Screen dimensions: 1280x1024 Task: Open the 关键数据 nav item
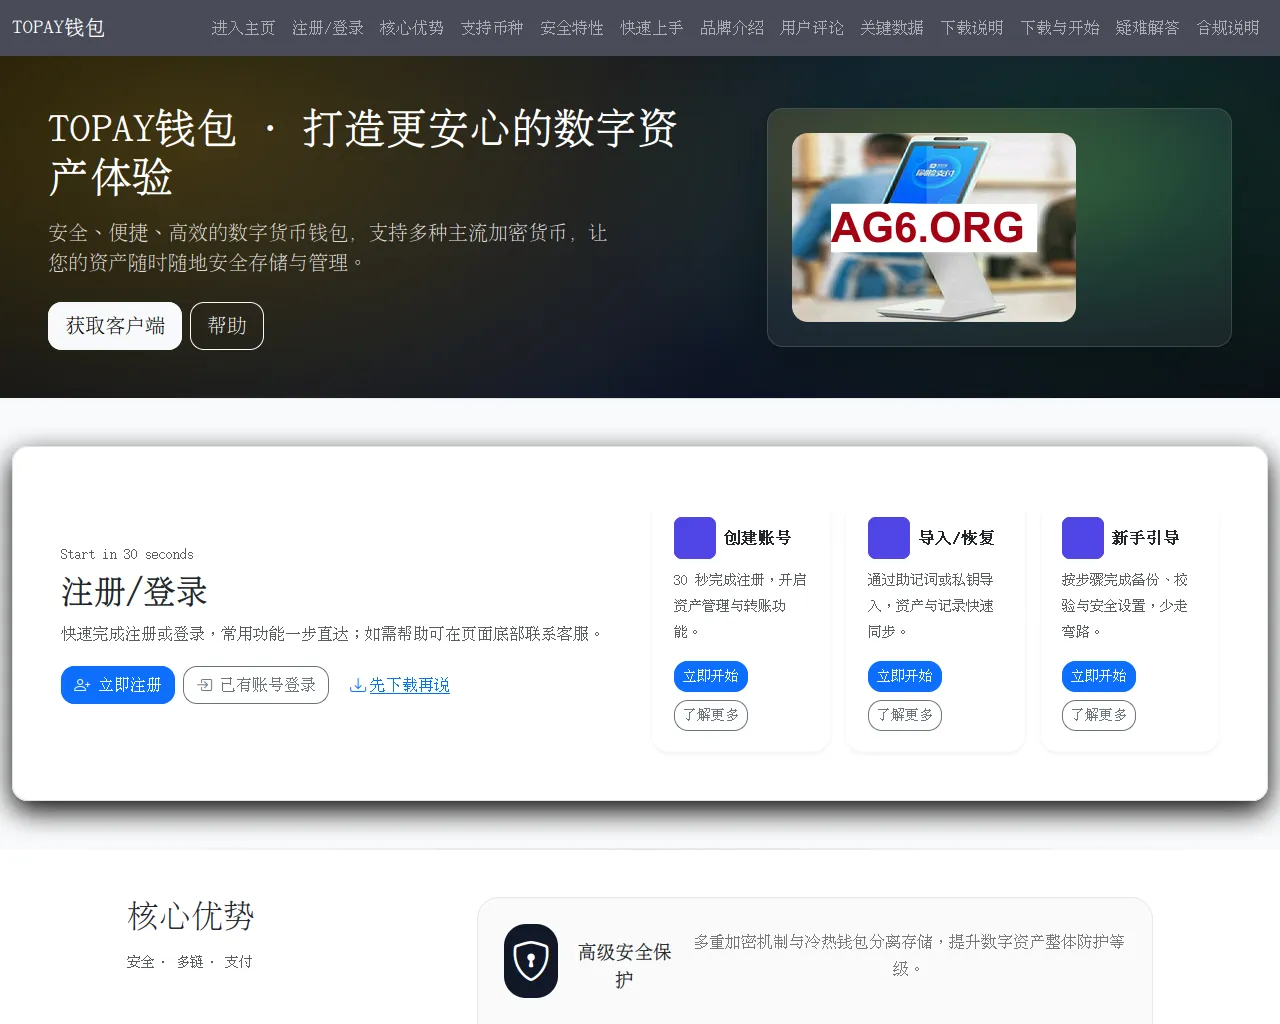pyautogui.click(x=892, y=28)
